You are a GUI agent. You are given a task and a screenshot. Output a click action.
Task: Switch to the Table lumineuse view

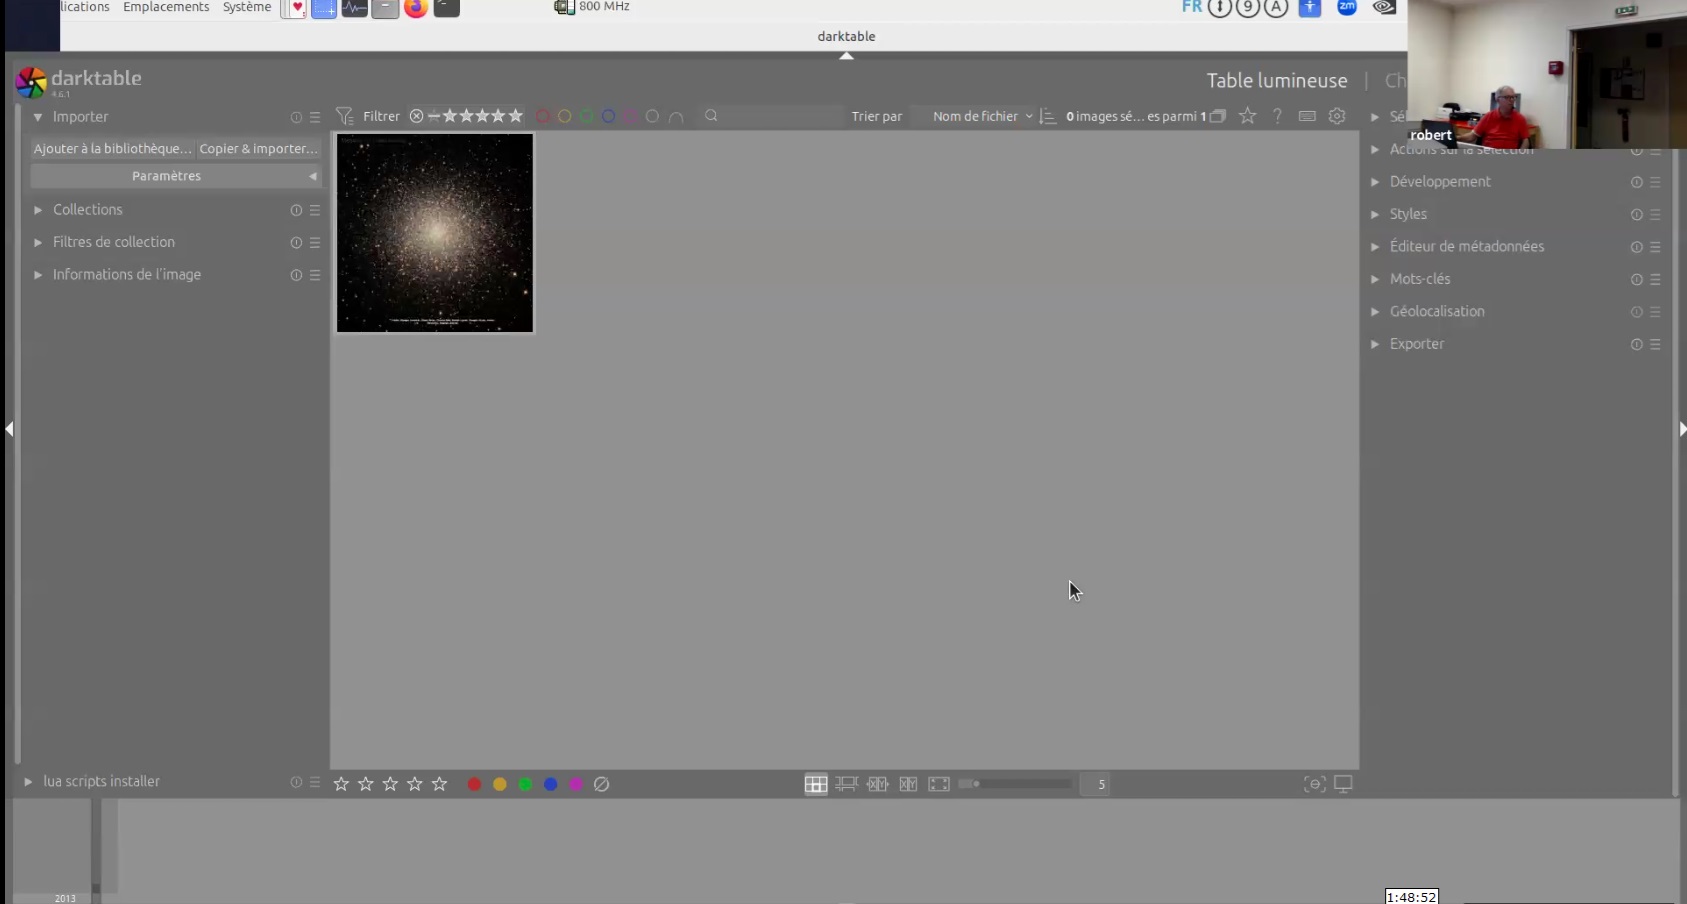point(1276,80)
